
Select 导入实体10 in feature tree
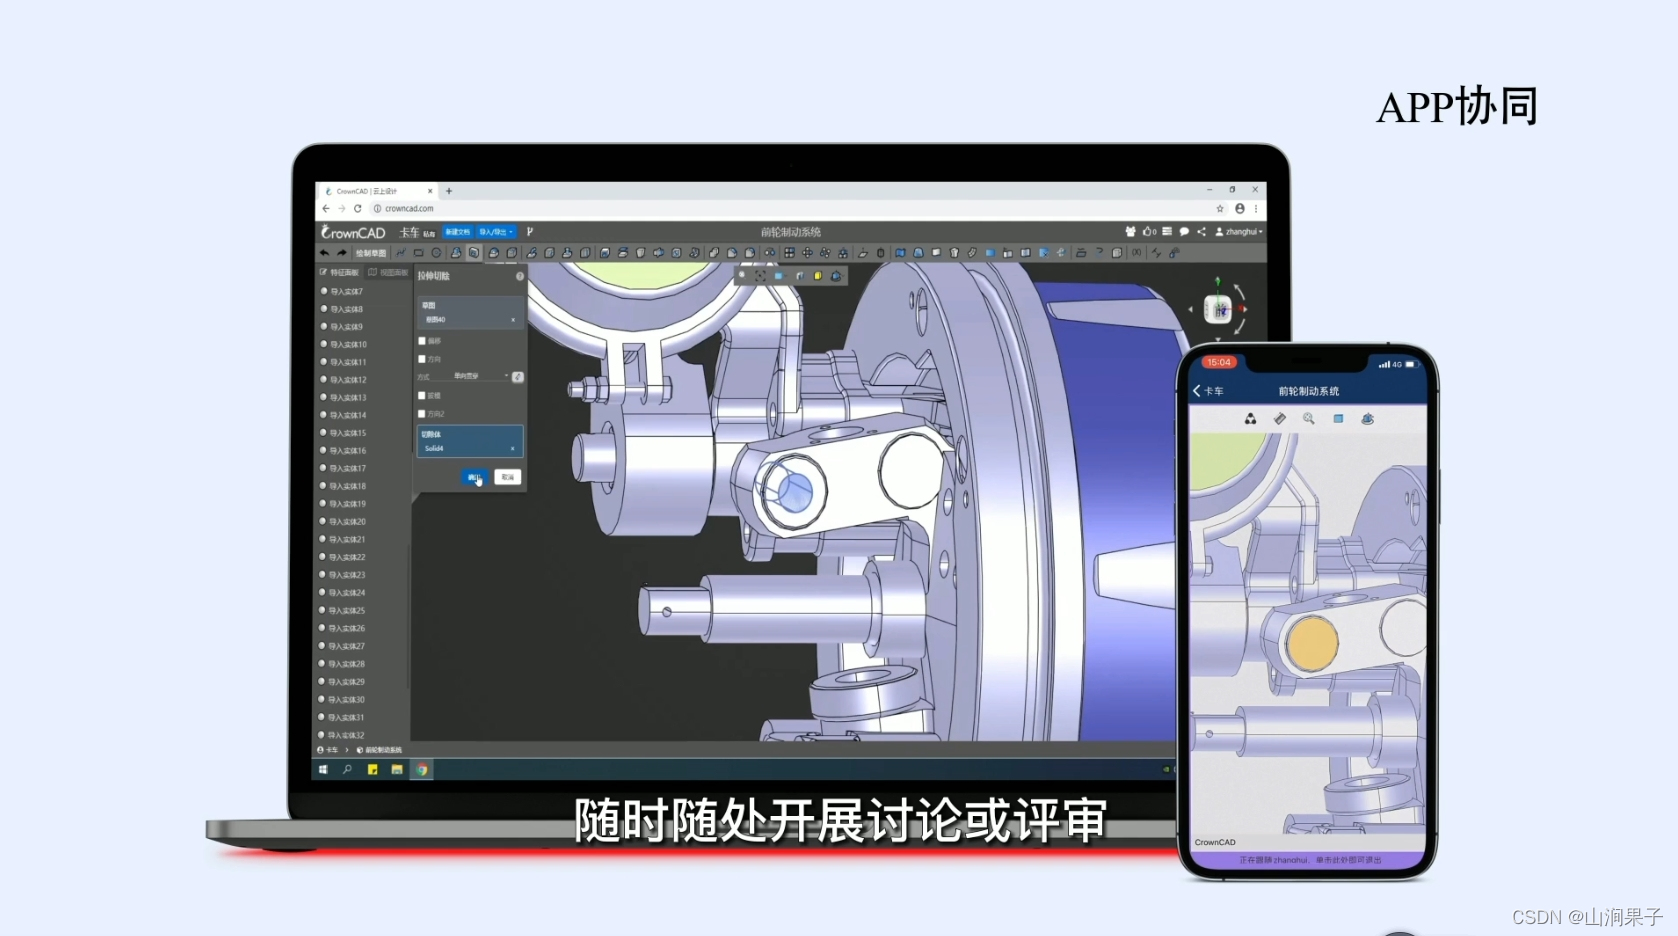[x=349, y=345]
